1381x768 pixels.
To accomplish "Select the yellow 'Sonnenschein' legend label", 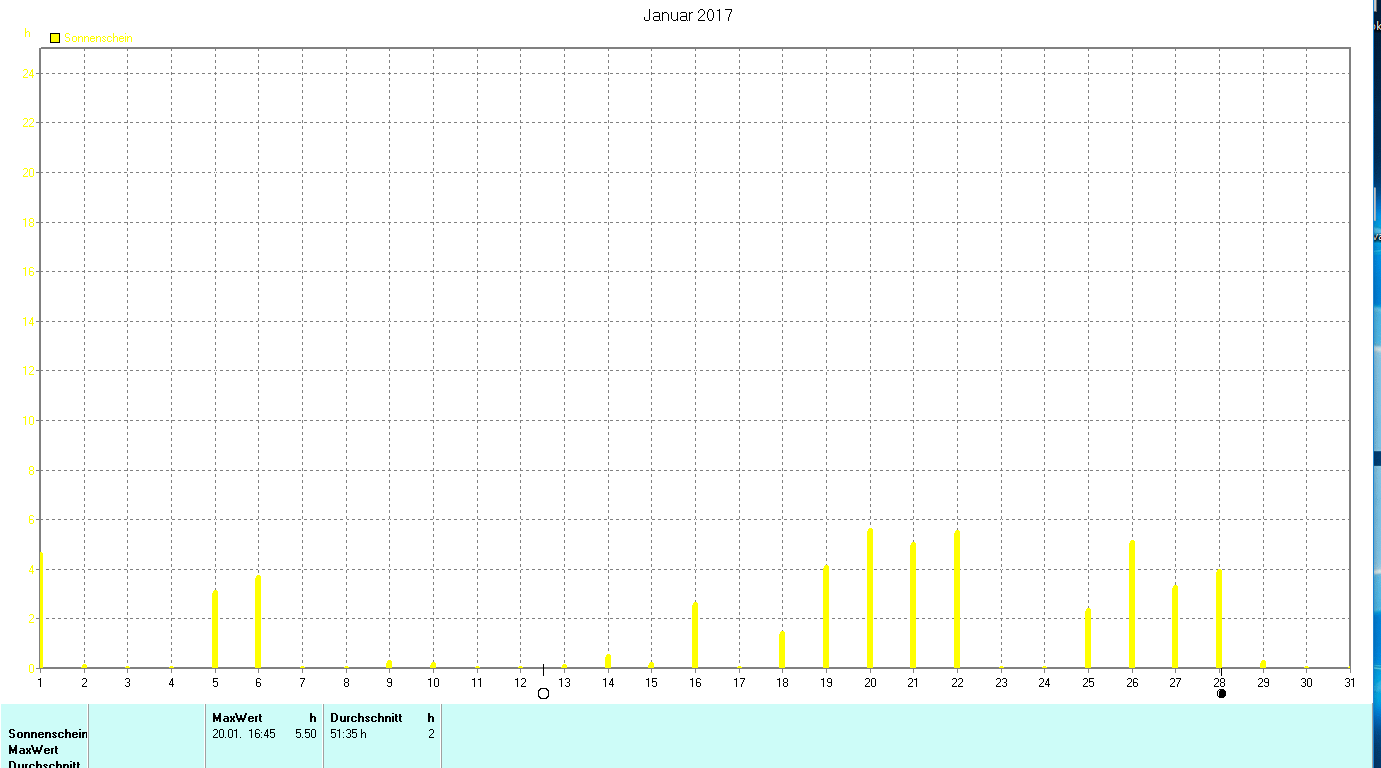I will point(98,38).
